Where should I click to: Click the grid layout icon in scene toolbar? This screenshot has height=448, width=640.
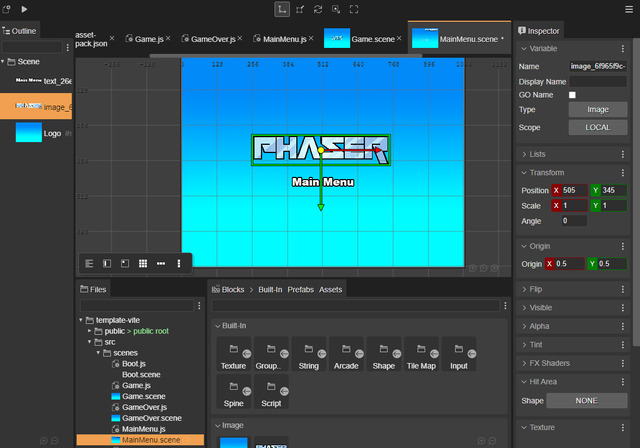pos(143,264)
